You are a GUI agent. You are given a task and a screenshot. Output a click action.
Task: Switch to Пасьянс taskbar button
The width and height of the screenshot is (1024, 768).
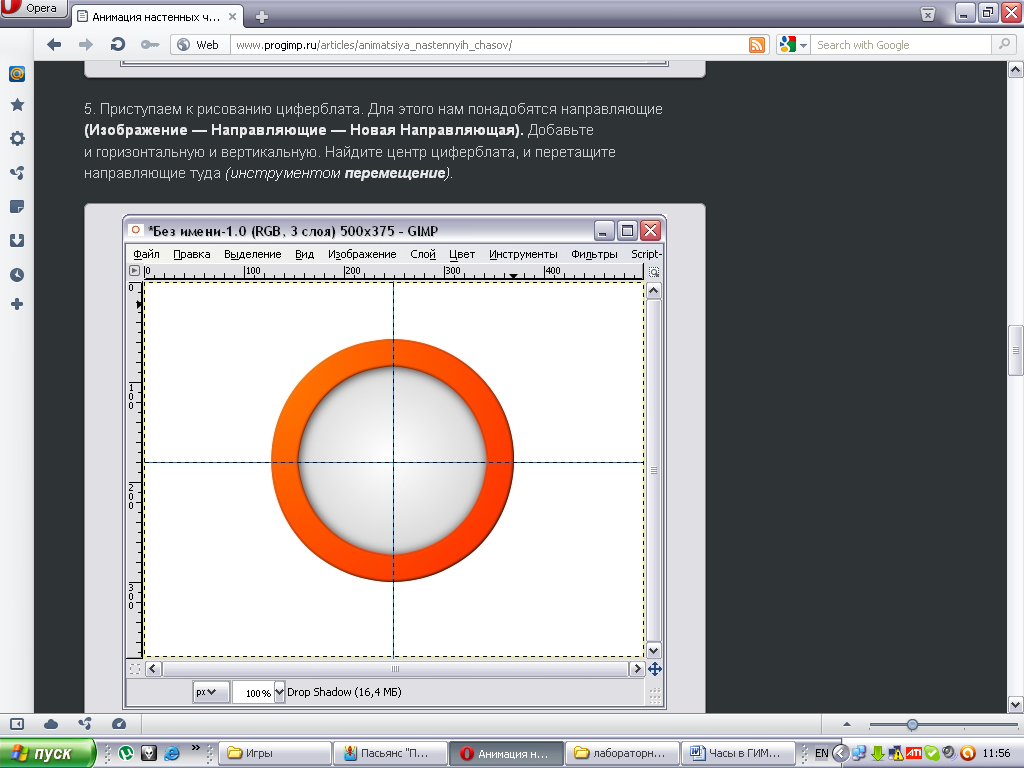(391, 753)
